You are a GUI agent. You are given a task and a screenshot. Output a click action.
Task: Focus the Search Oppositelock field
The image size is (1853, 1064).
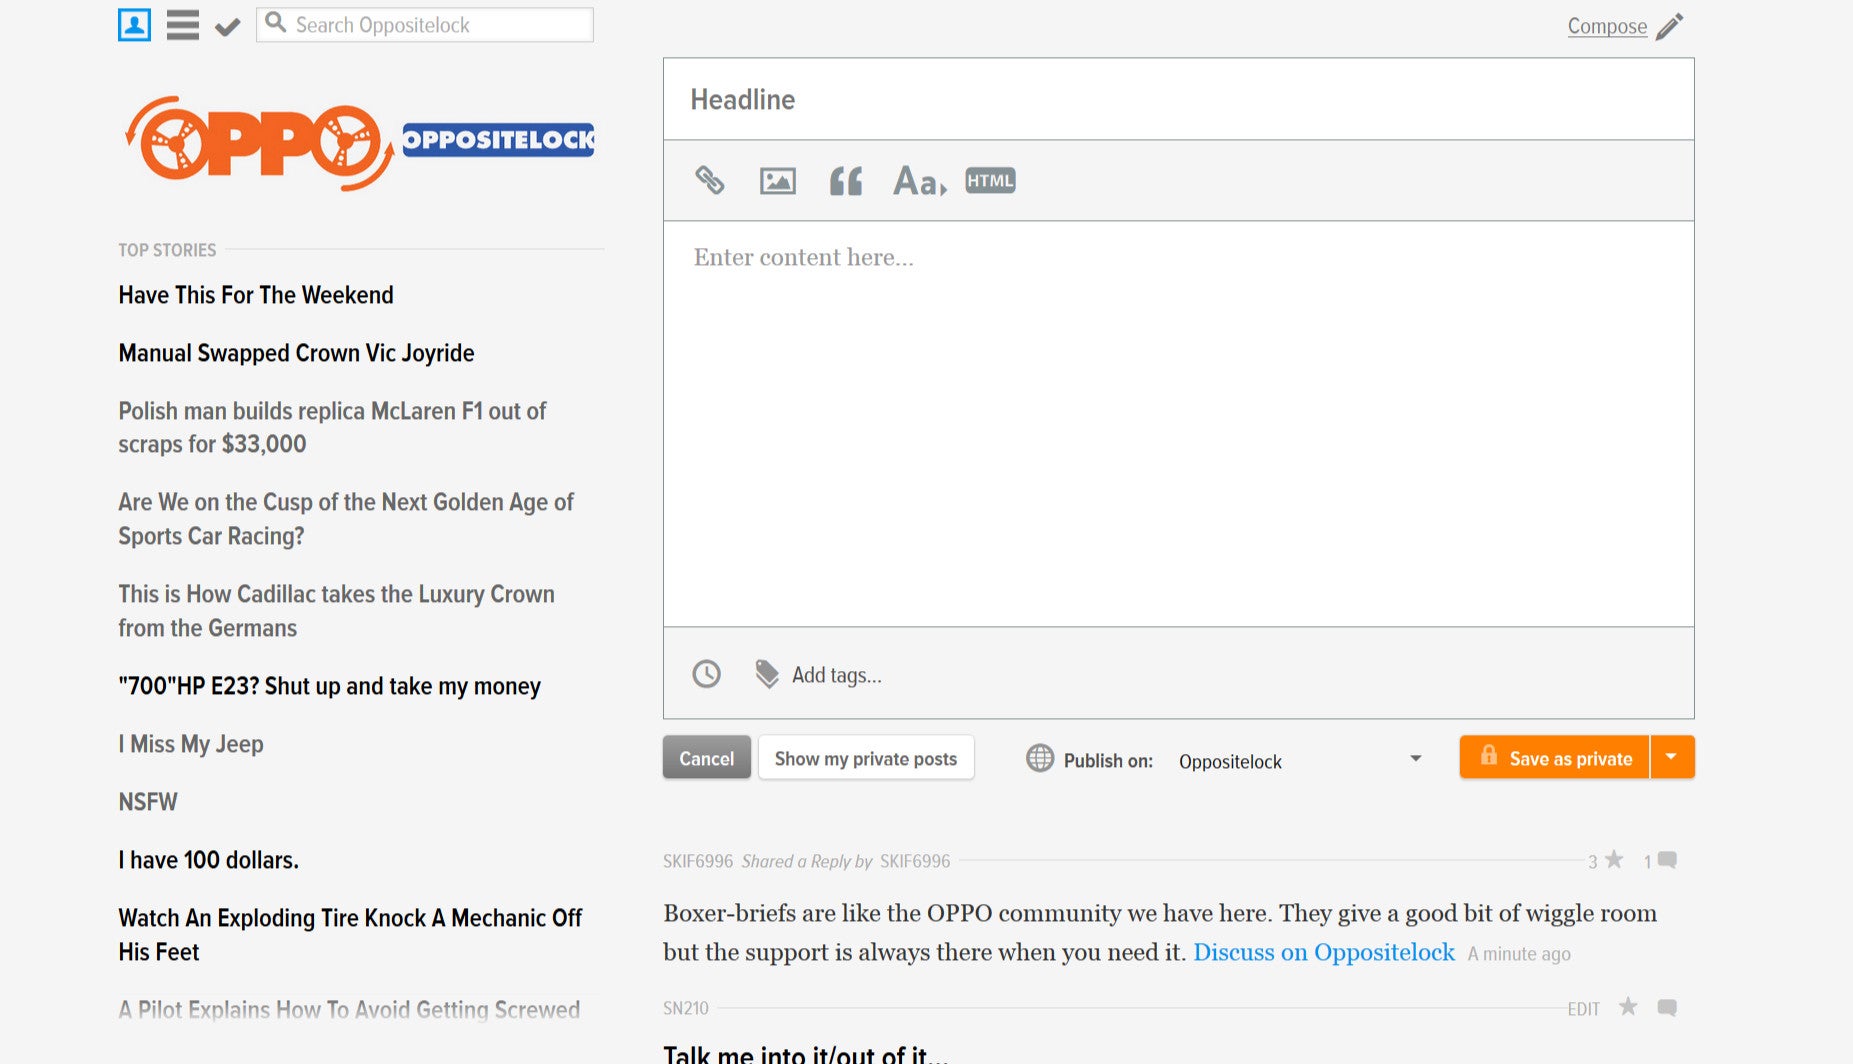click(x=425, y=25)
